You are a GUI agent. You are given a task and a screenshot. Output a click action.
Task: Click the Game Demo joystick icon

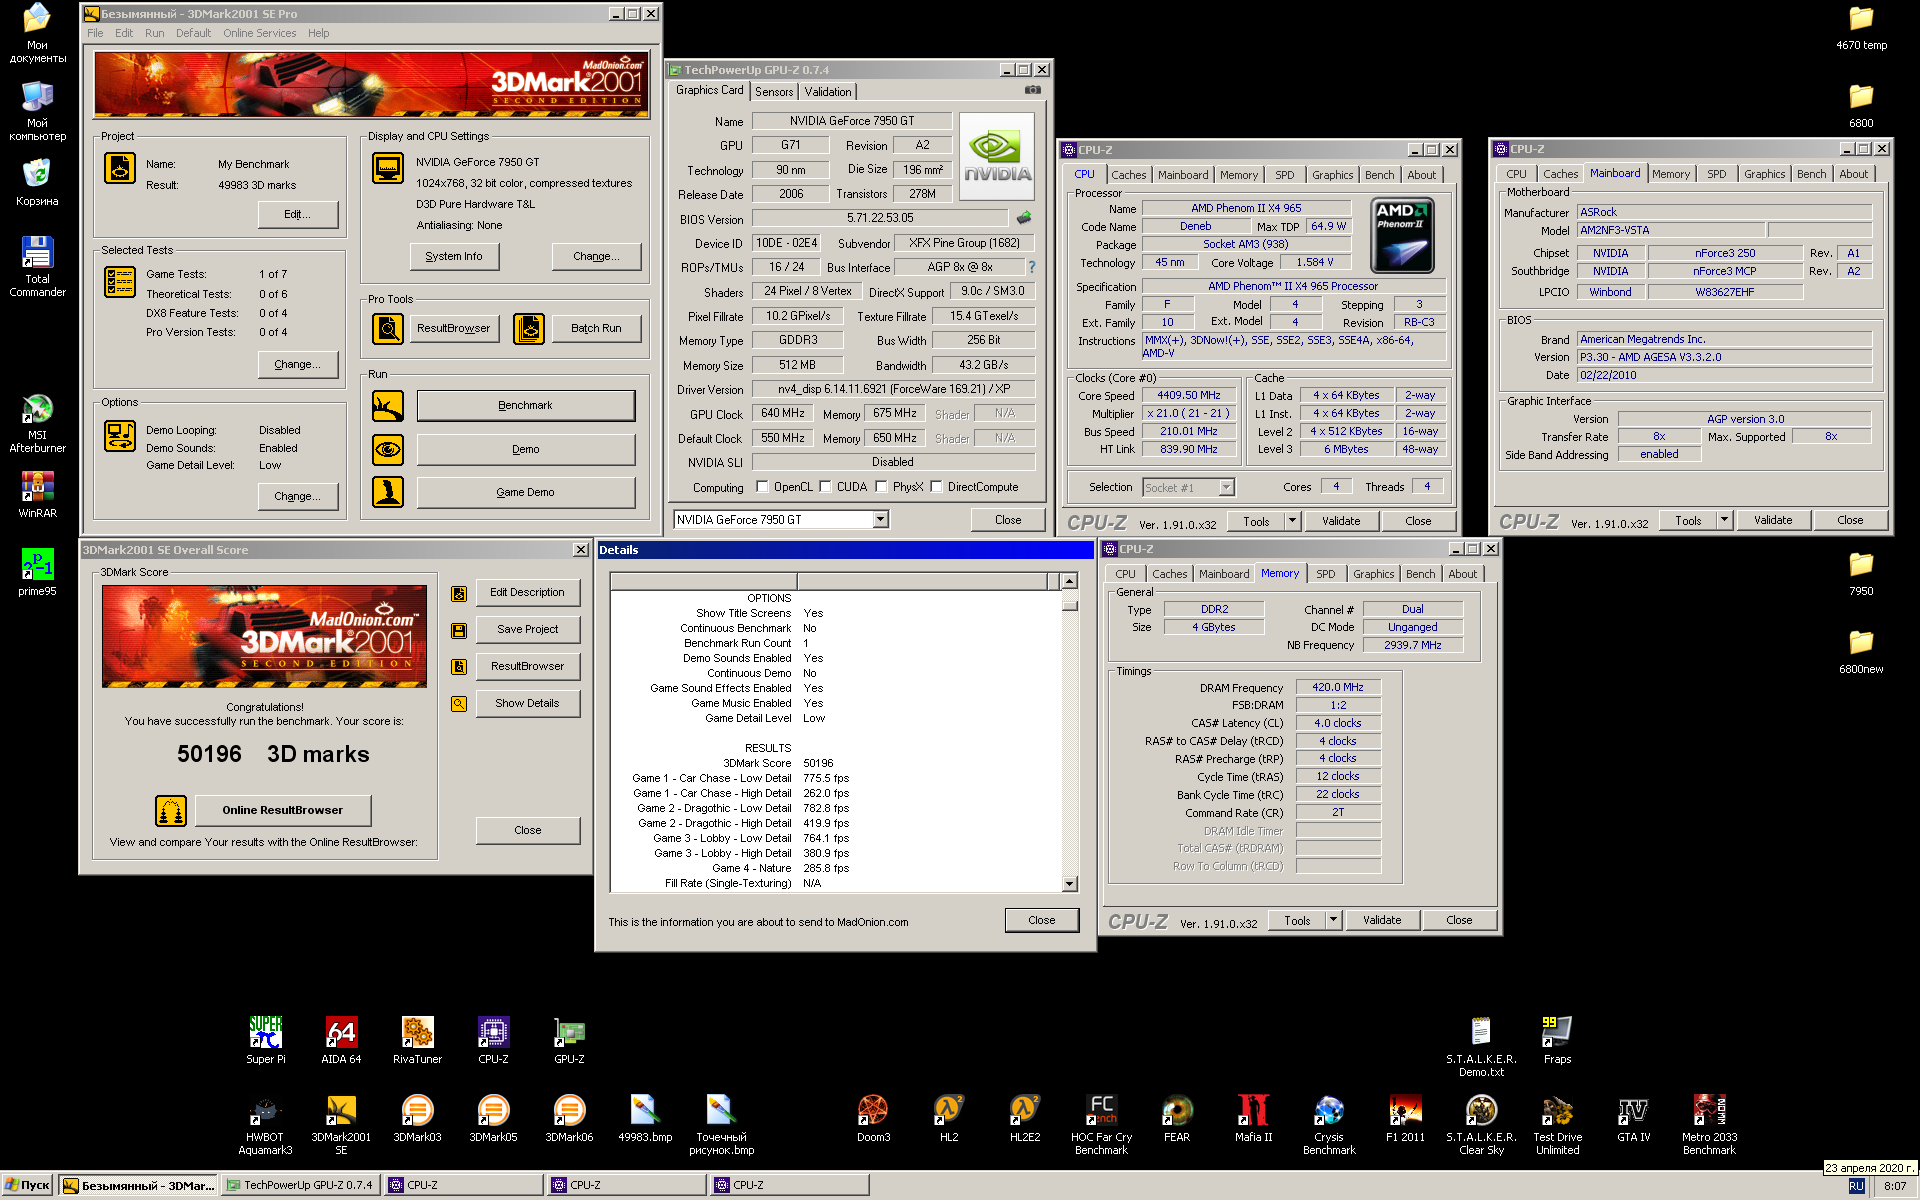click(x=387, y=492)
